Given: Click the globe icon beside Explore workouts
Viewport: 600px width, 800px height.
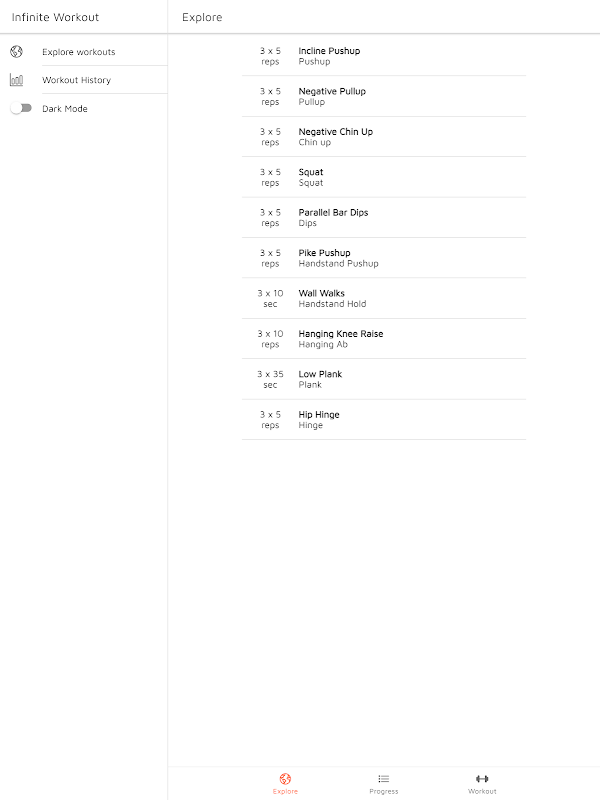Looking at the screenshot, I should 16,52.
